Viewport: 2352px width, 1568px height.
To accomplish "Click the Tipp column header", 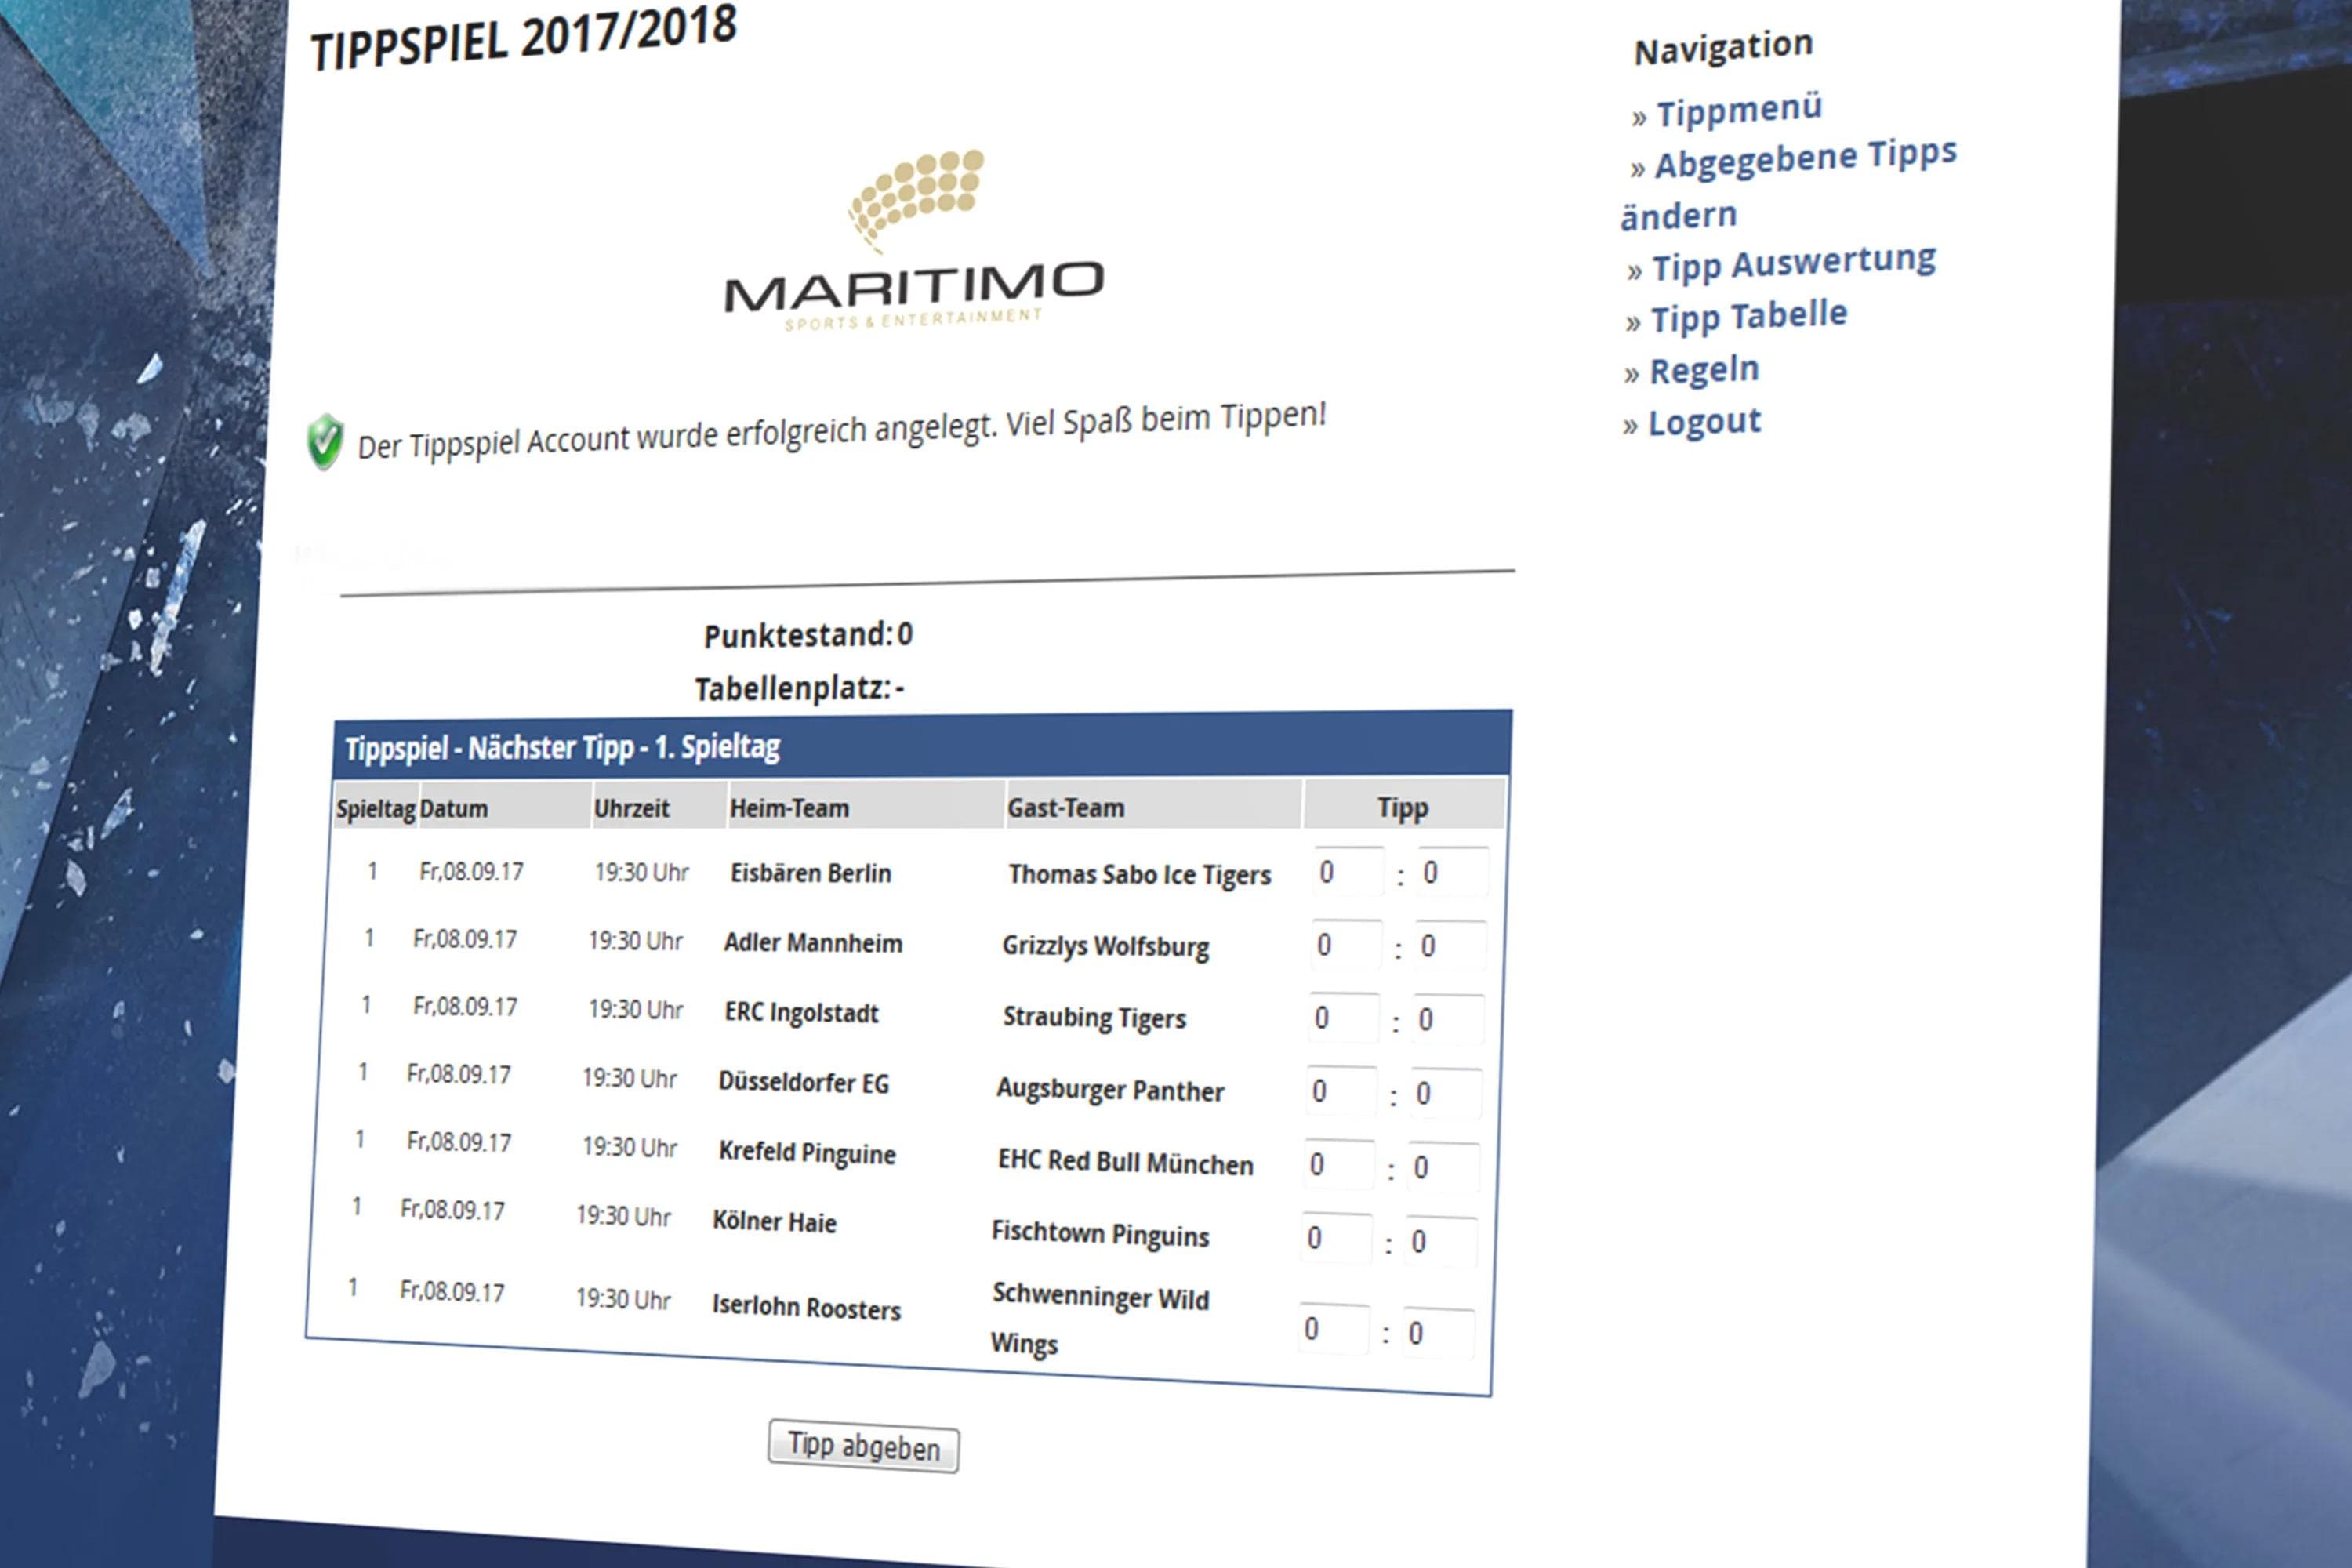I will [1403, 807].
